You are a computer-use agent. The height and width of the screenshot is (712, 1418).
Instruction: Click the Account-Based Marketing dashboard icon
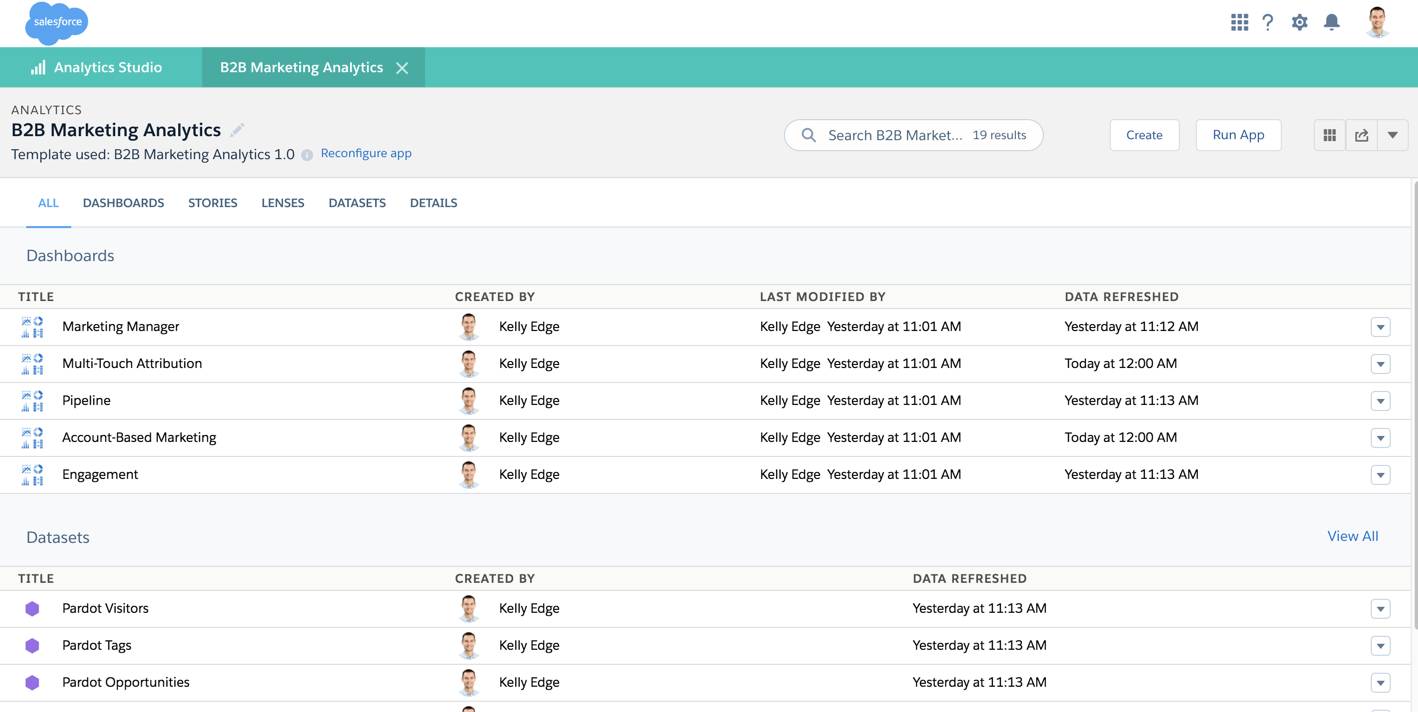32,438
